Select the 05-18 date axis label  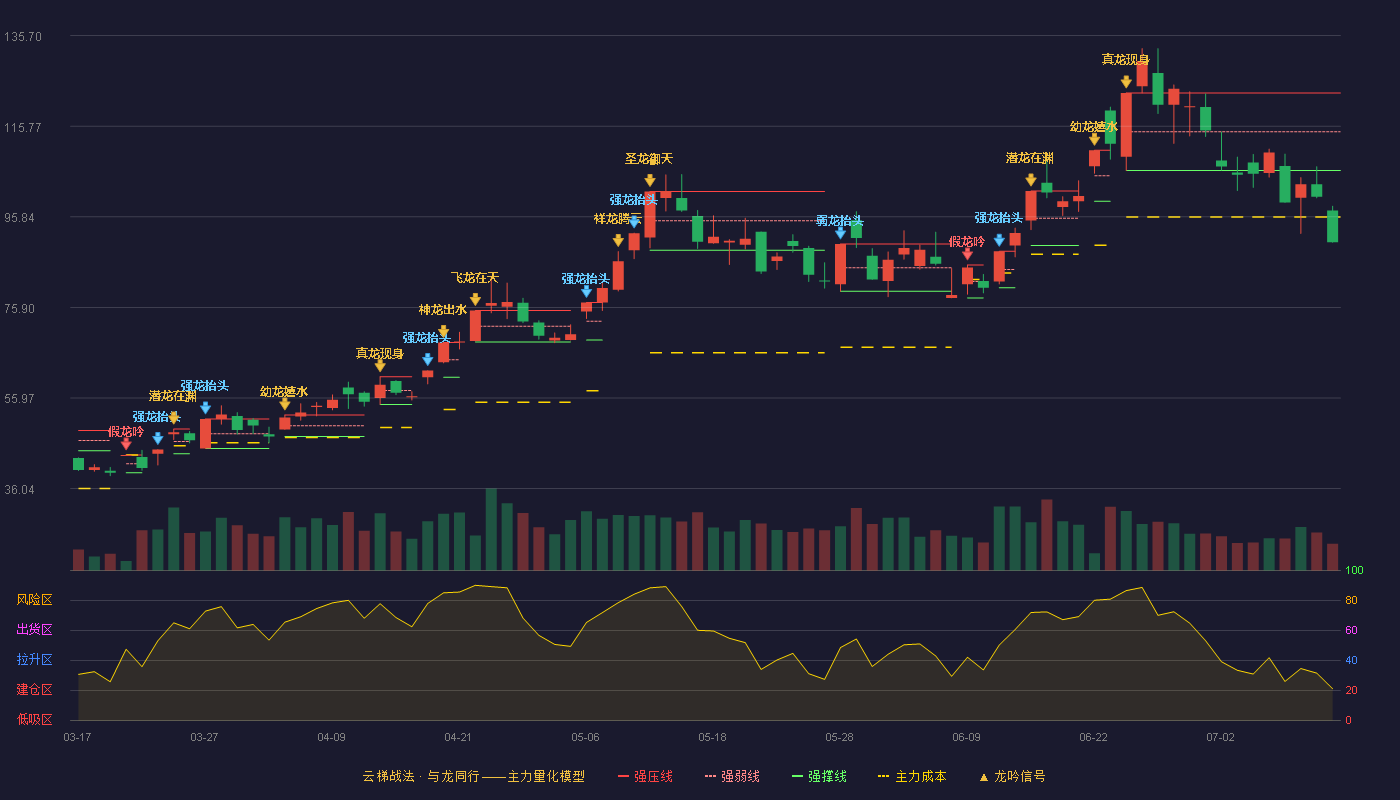[x=712, y=737]
